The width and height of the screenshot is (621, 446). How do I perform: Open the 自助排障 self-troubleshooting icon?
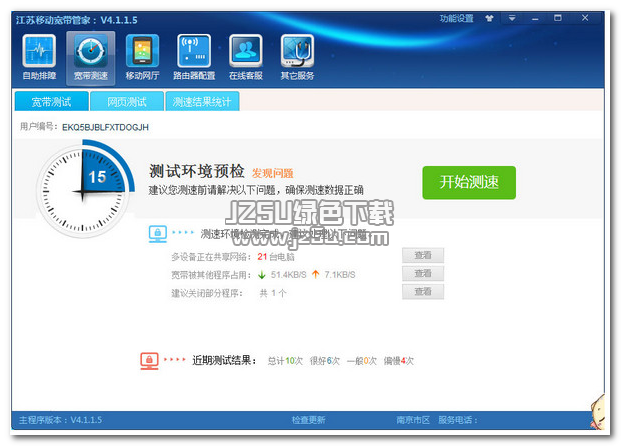coord(39,58)
